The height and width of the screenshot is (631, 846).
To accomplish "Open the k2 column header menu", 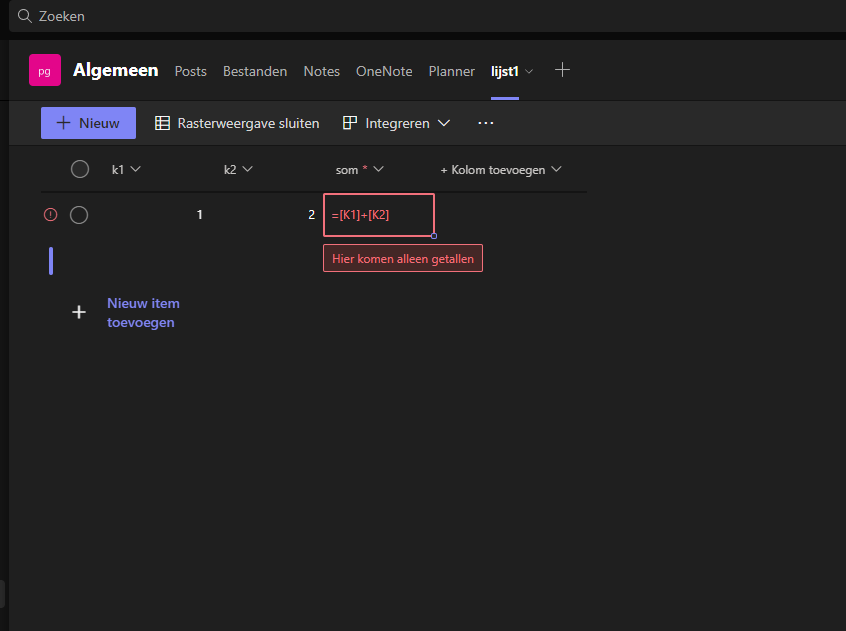I will (x=238, y=169).
